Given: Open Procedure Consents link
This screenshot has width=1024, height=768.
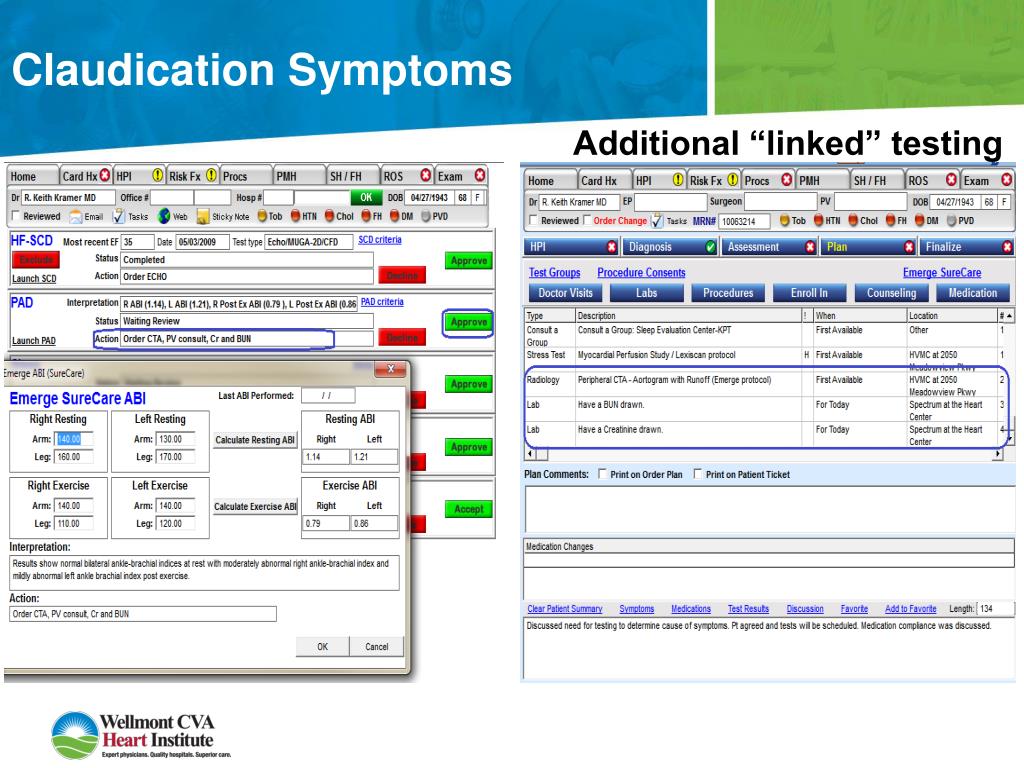Looking at the screenshot, I should pos(641,272).
